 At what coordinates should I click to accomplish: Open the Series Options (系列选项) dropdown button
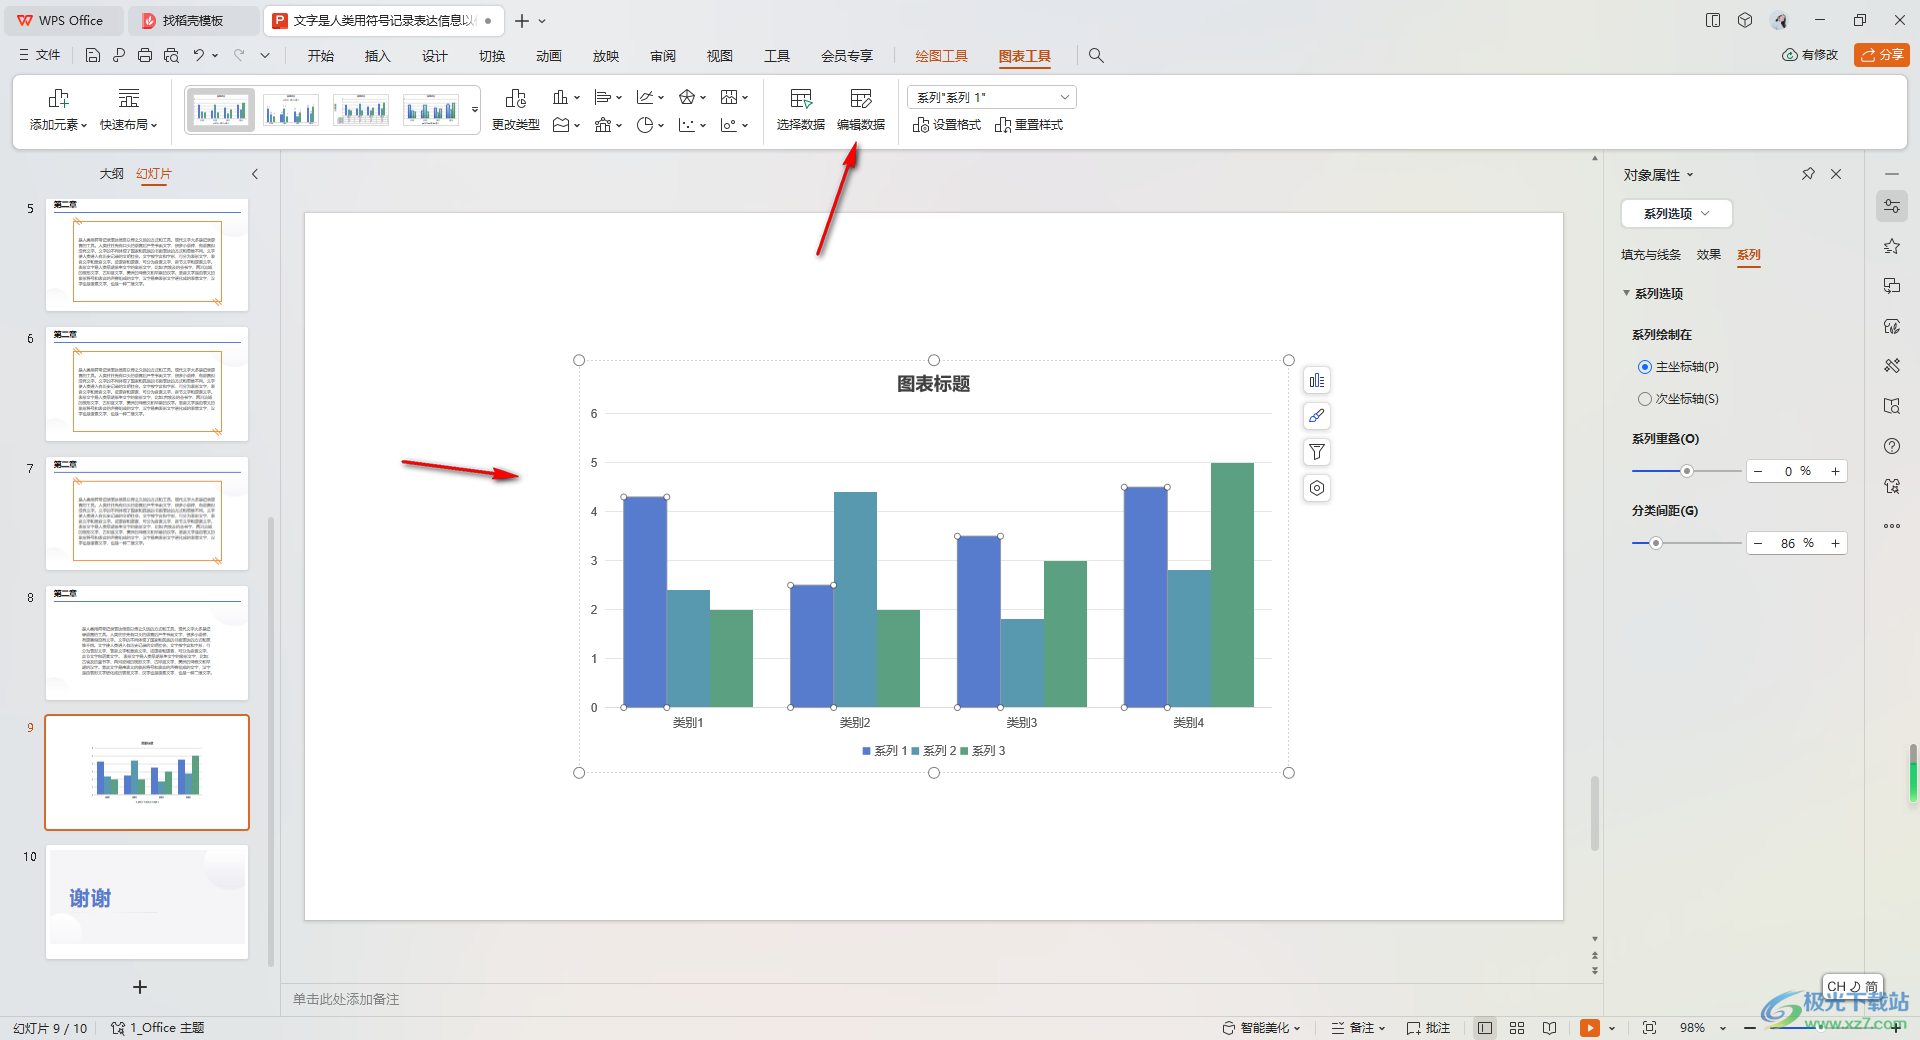coord(1676,213)
